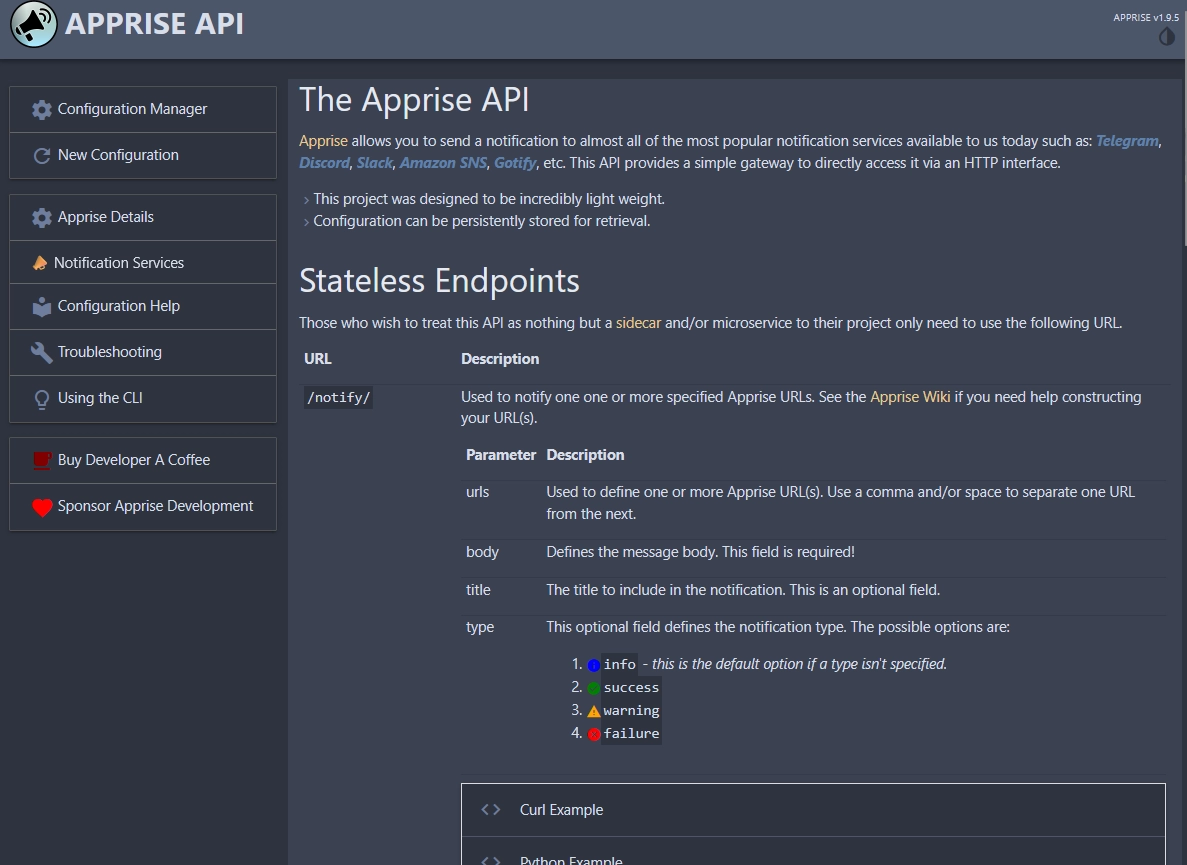Viewport: 1187px width, 865px height.
Task: Toggle dark mode with the half-circle icon
Action: point(1166,37)
